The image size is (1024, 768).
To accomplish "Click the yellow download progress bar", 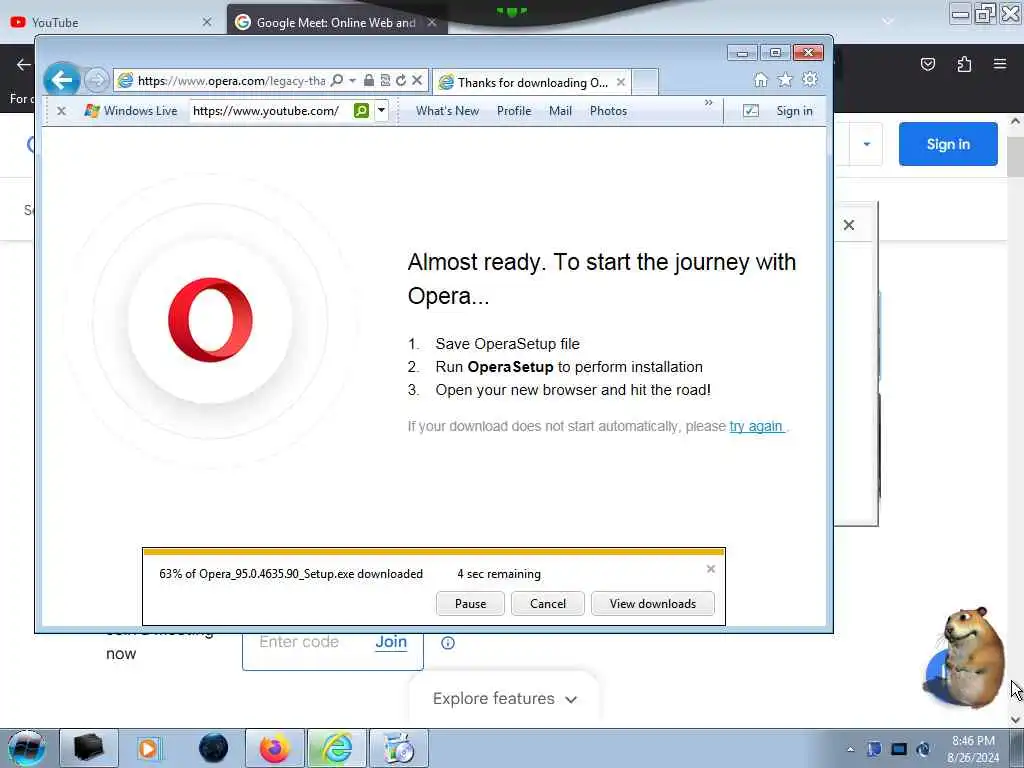I will click(434, 552).
